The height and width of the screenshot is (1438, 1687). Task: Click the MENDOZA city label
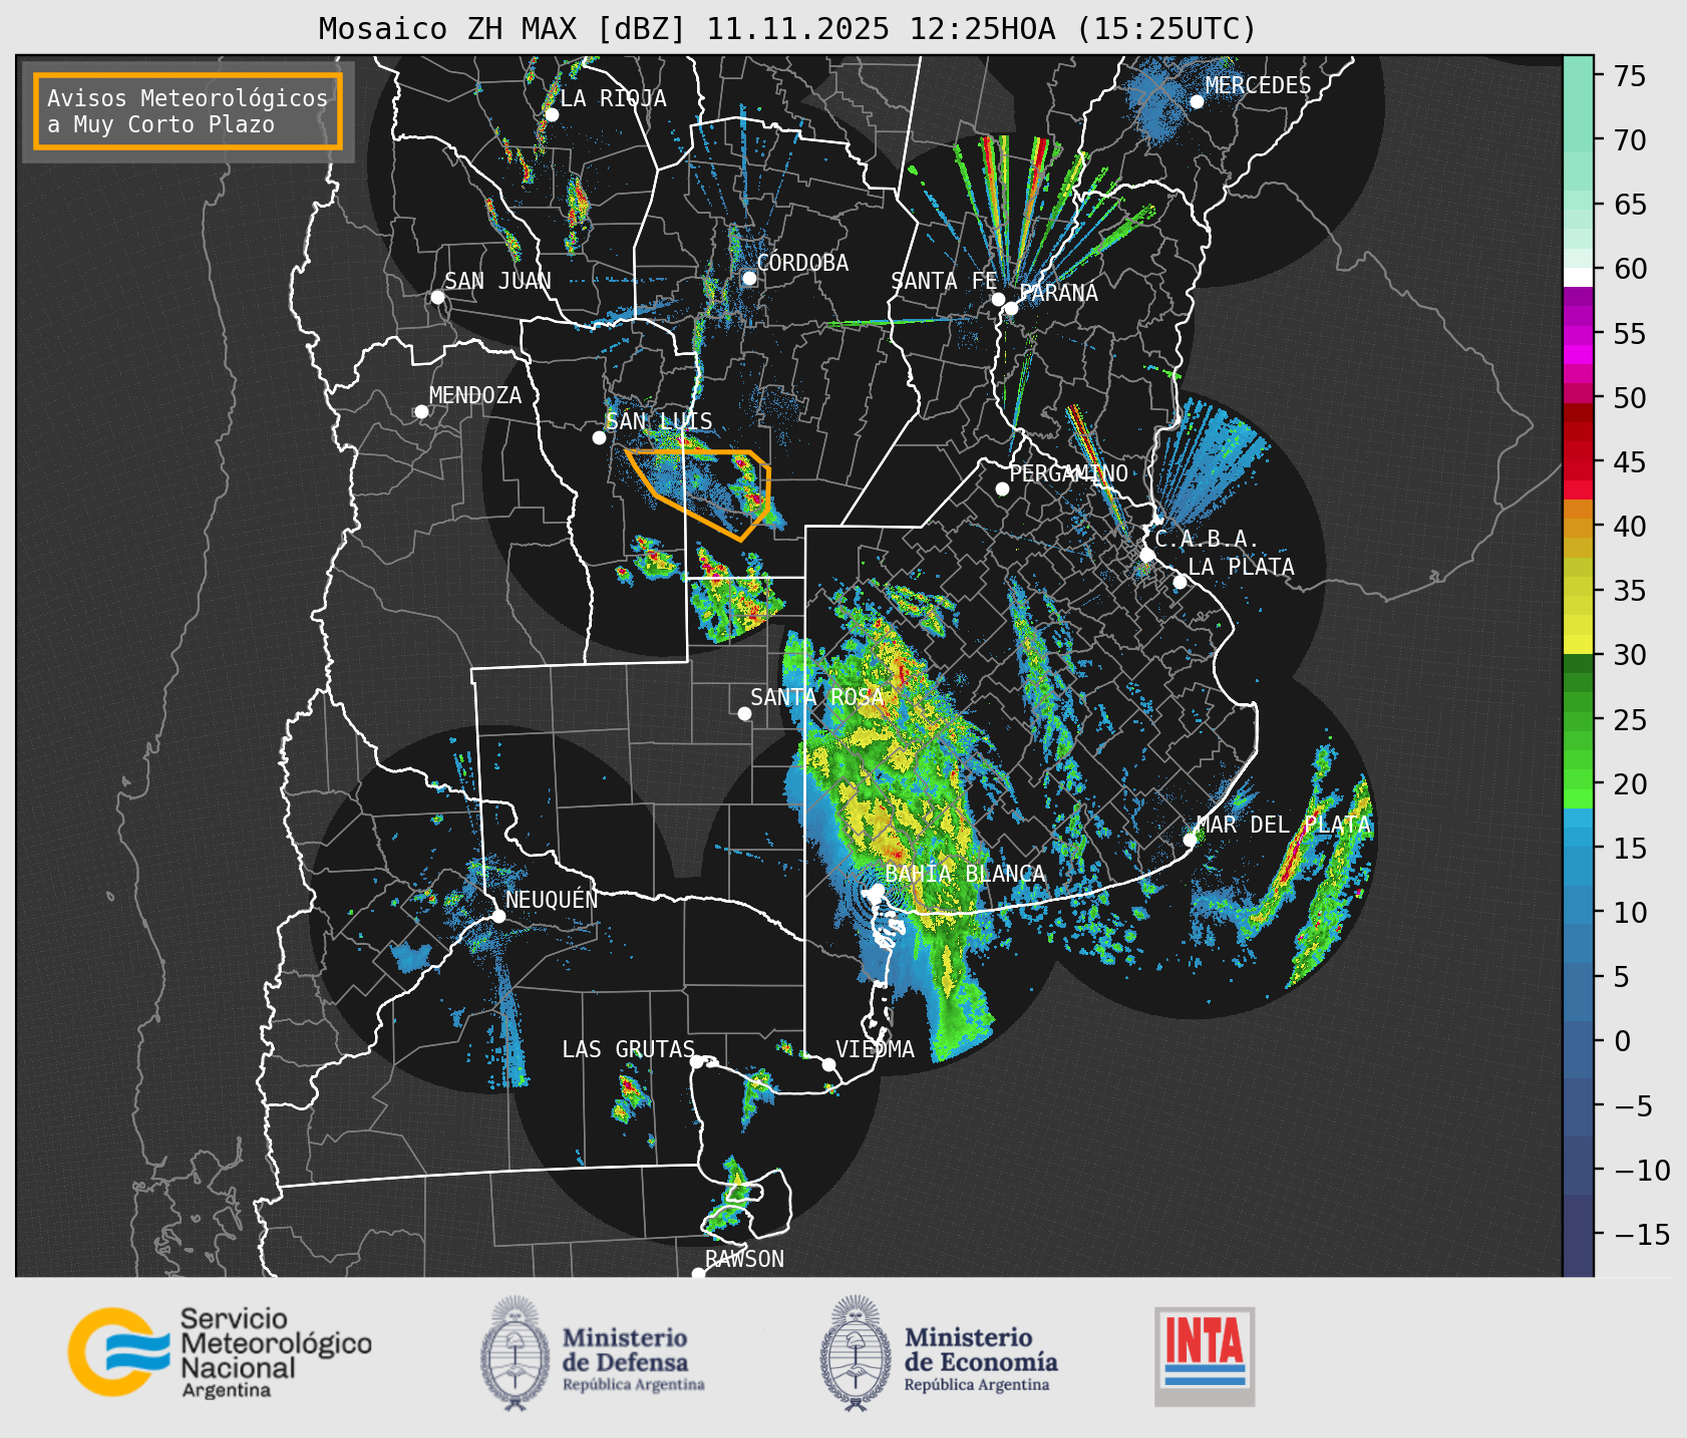[475, 395]
